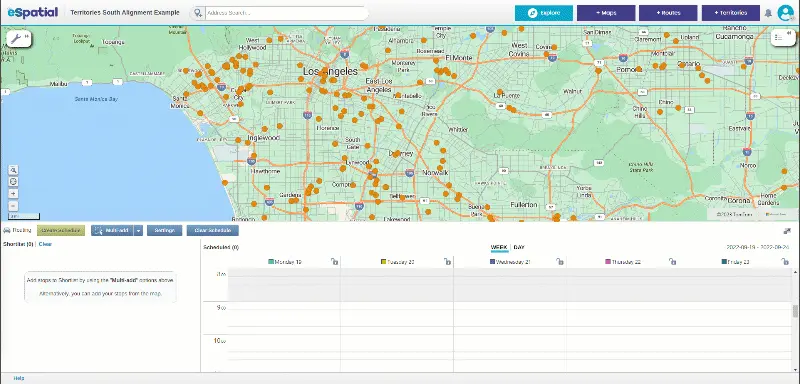Click the Clear shortlist link
The width and height of the screenshot is (800, 384).
(x=45, y=244)
